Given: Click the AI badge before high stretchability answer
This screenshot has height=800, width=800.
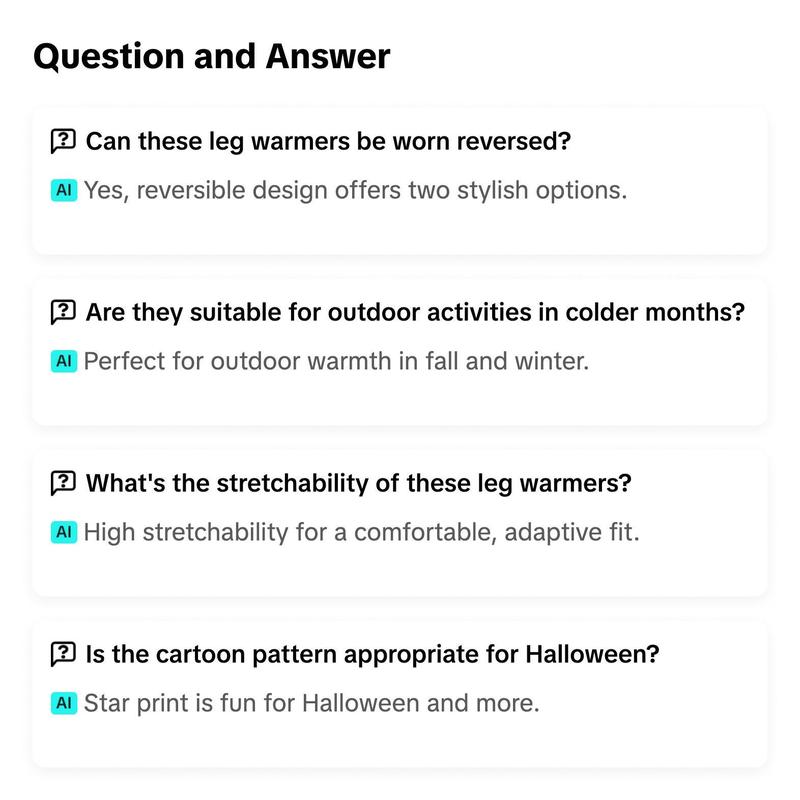Looking at the screenshot, I should point(64,532).
